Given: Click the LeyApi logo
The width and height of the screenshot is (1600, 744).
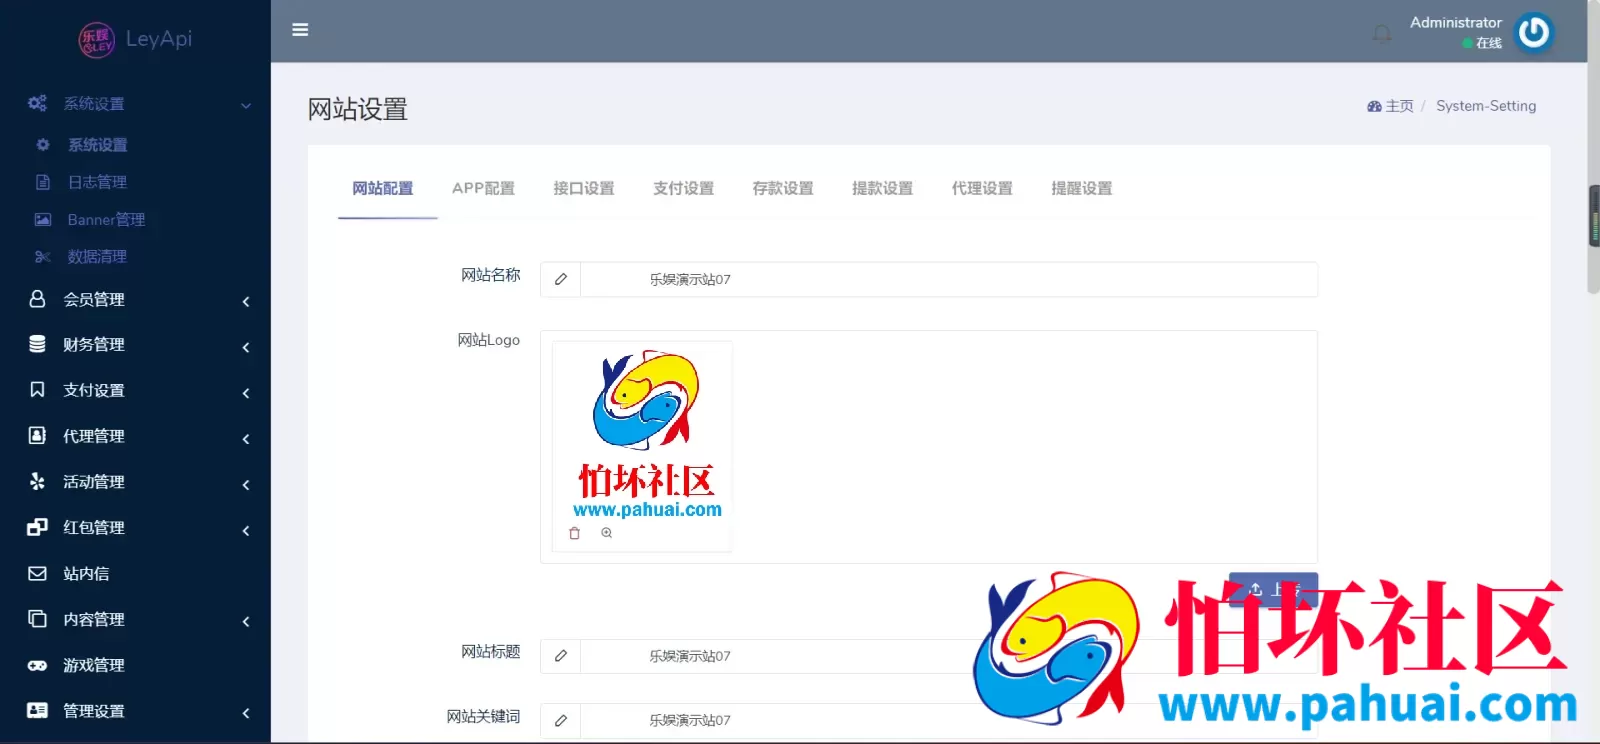Looking at the screenshot, I should pyautogui.click(x=135, y=39).
